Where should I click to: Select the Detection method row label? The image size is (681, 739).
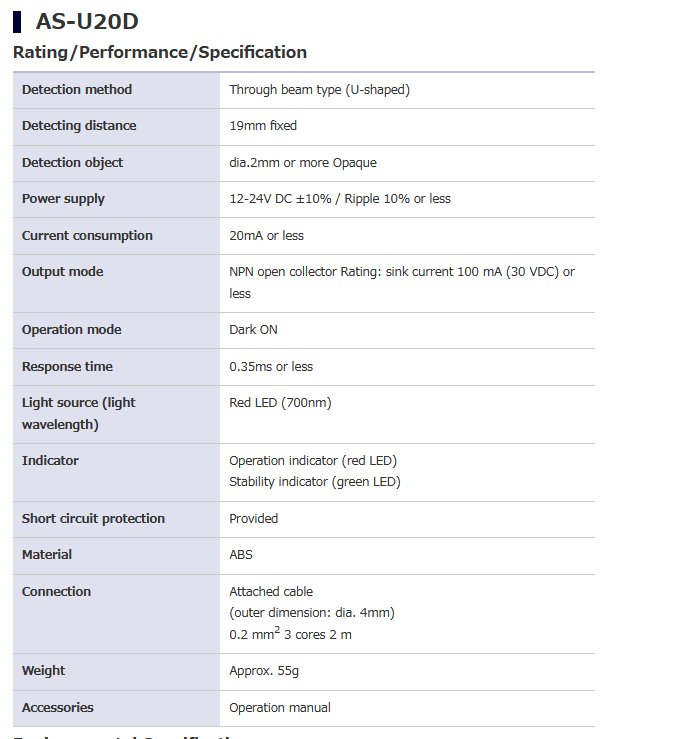pyautogui.click(x=77, y=90)
